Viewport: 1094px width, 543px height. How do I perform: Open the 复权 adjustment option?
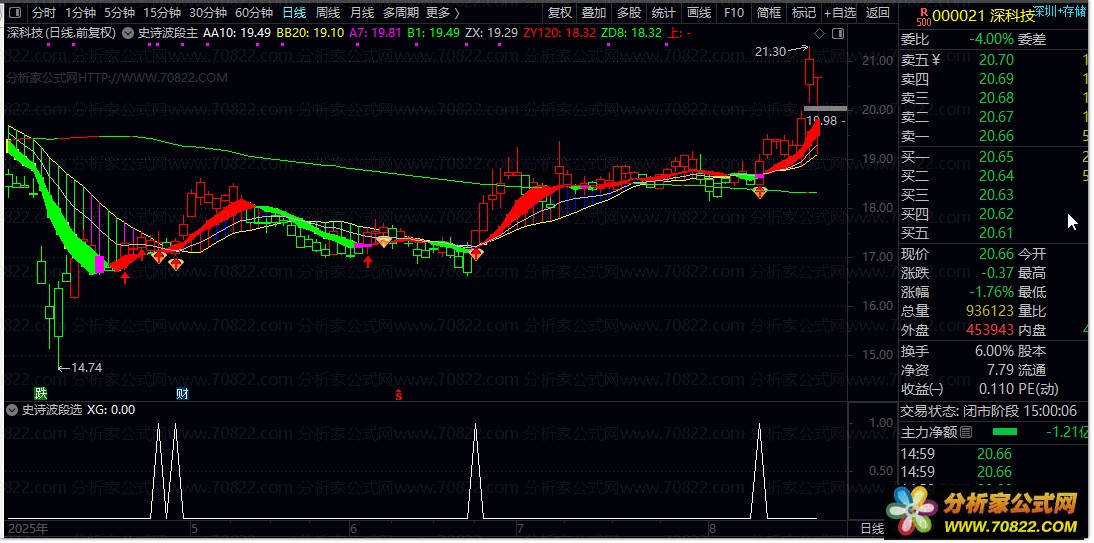560,12
